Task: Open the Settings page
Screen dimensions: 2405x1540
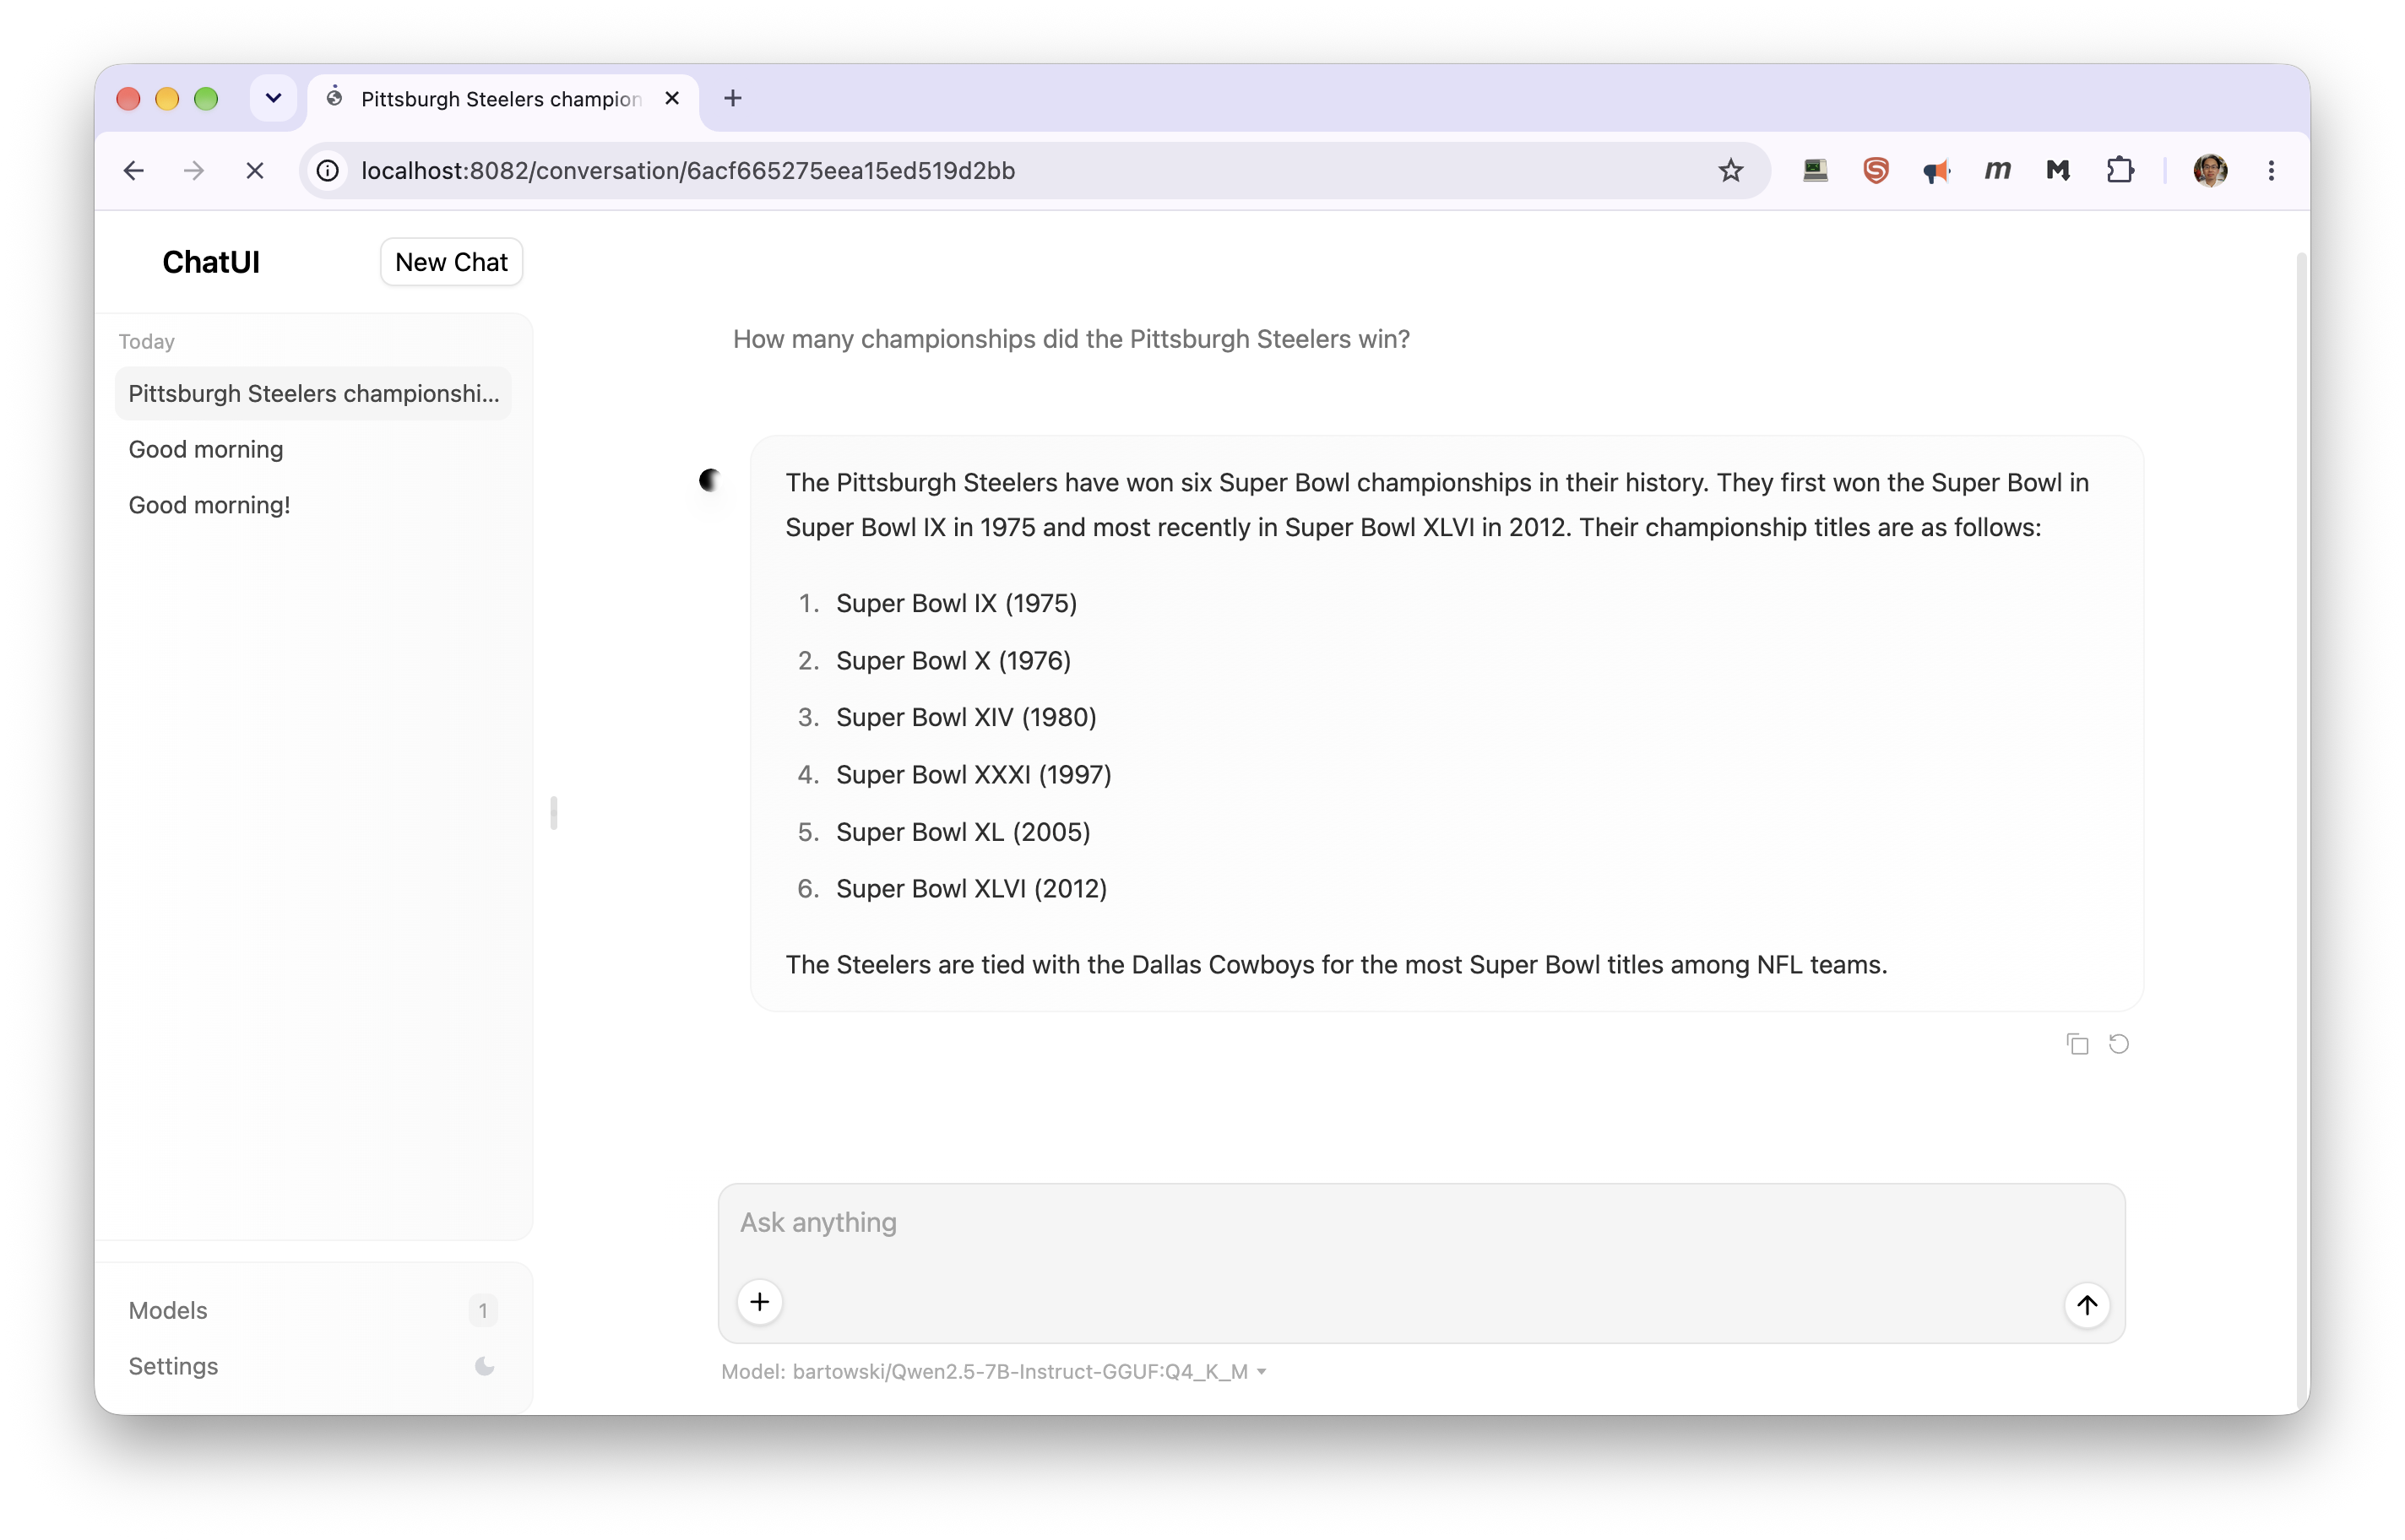Action: tap(314, 1366)
